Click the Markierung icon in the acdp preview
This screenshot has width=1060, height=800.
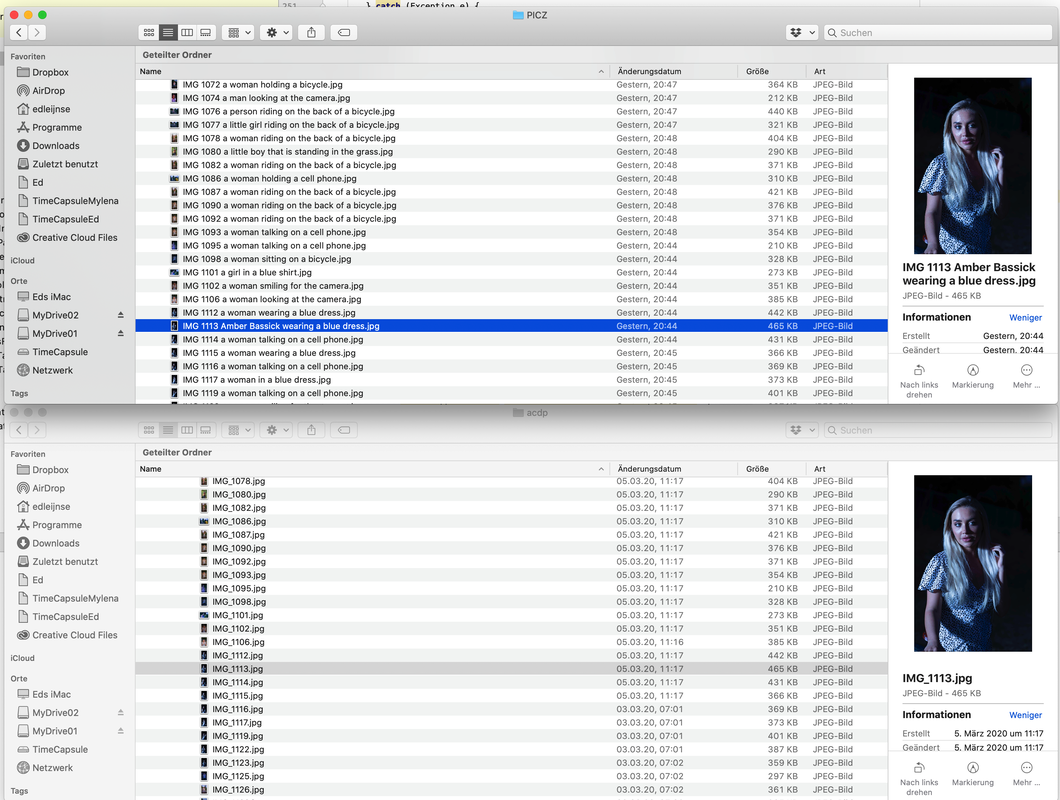tap(973, 768)
